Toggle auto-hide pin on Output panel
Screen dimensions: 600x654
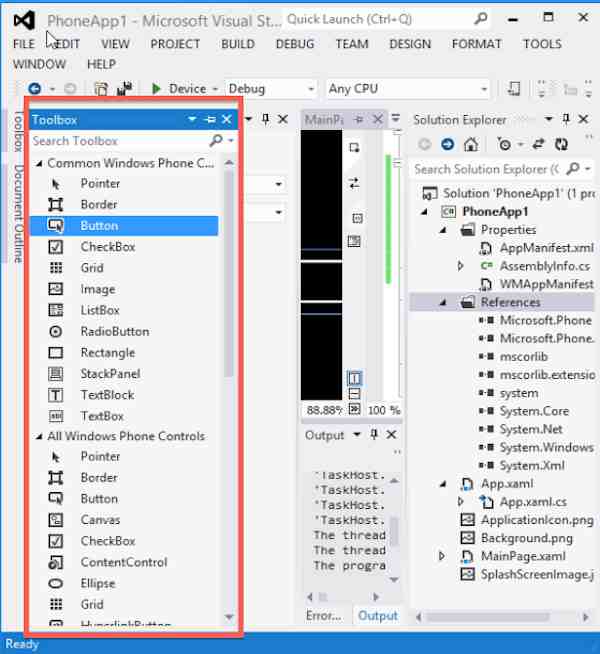pyautogui.click(x=374, y=435)
